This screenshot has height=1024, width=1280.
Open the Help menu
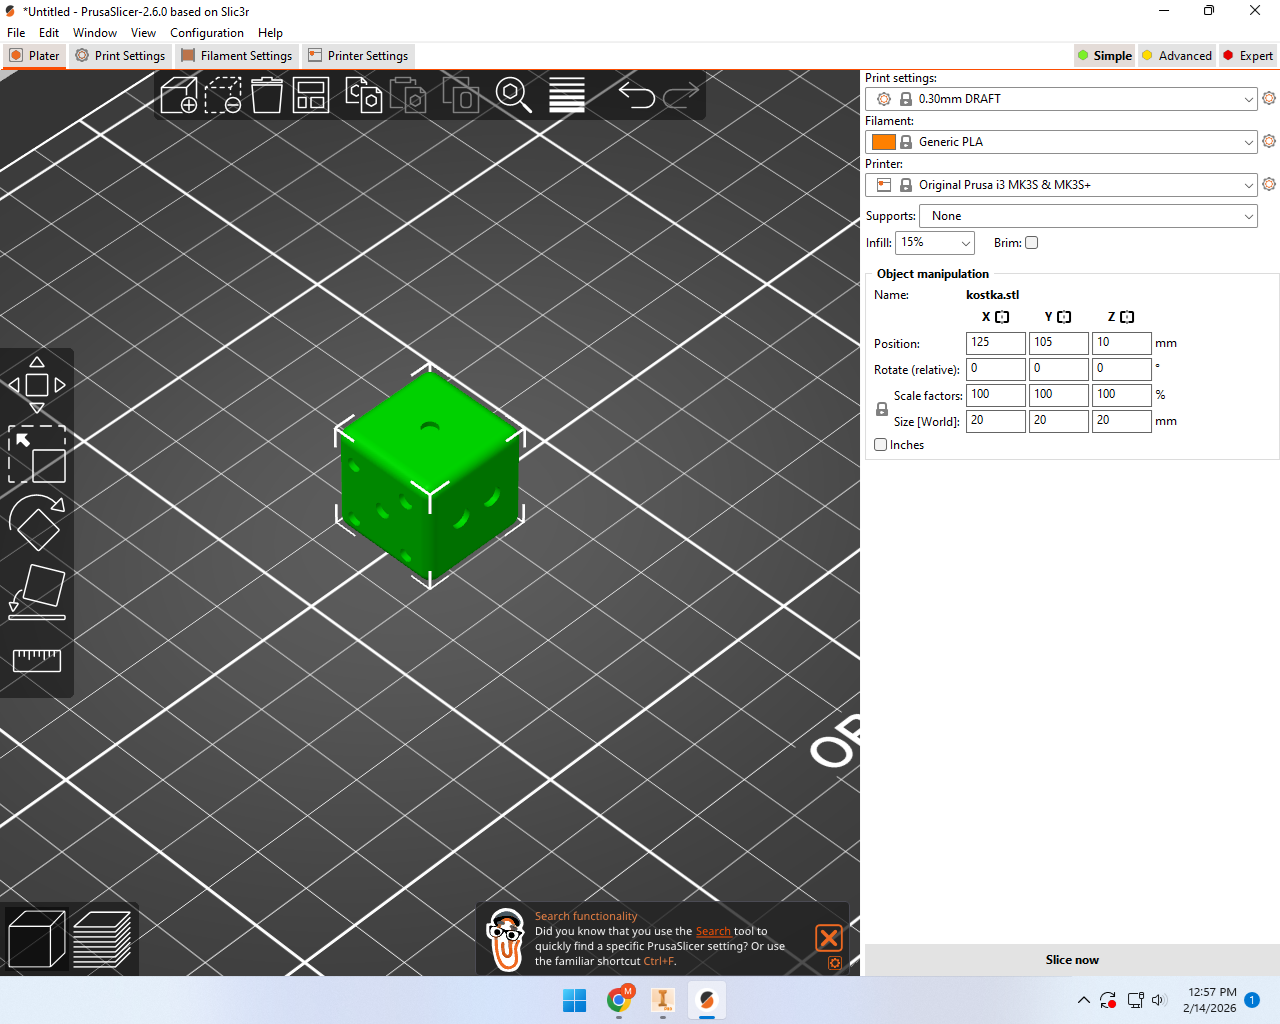(270, 33)
